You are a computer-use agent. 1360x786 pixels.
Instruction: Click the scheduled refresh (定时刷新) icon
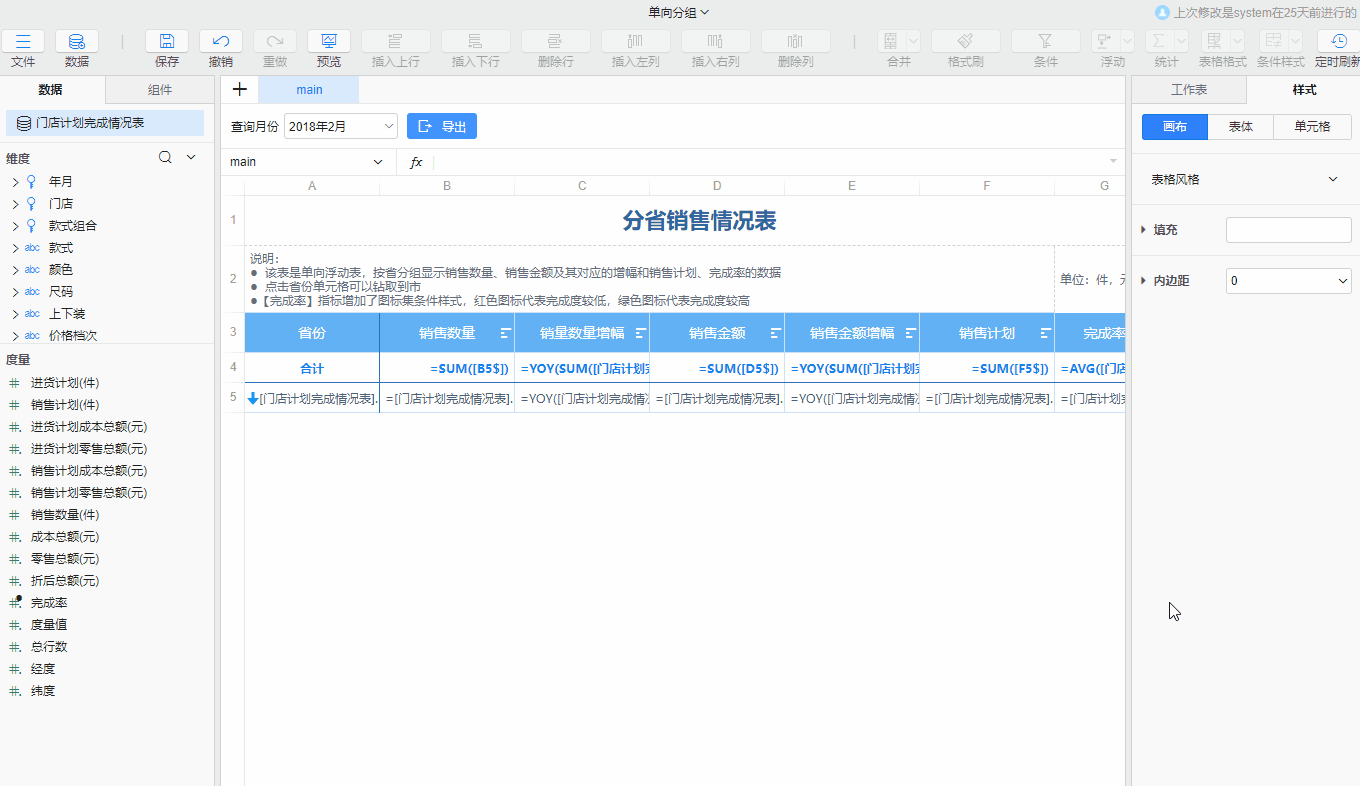point(1338,41)
